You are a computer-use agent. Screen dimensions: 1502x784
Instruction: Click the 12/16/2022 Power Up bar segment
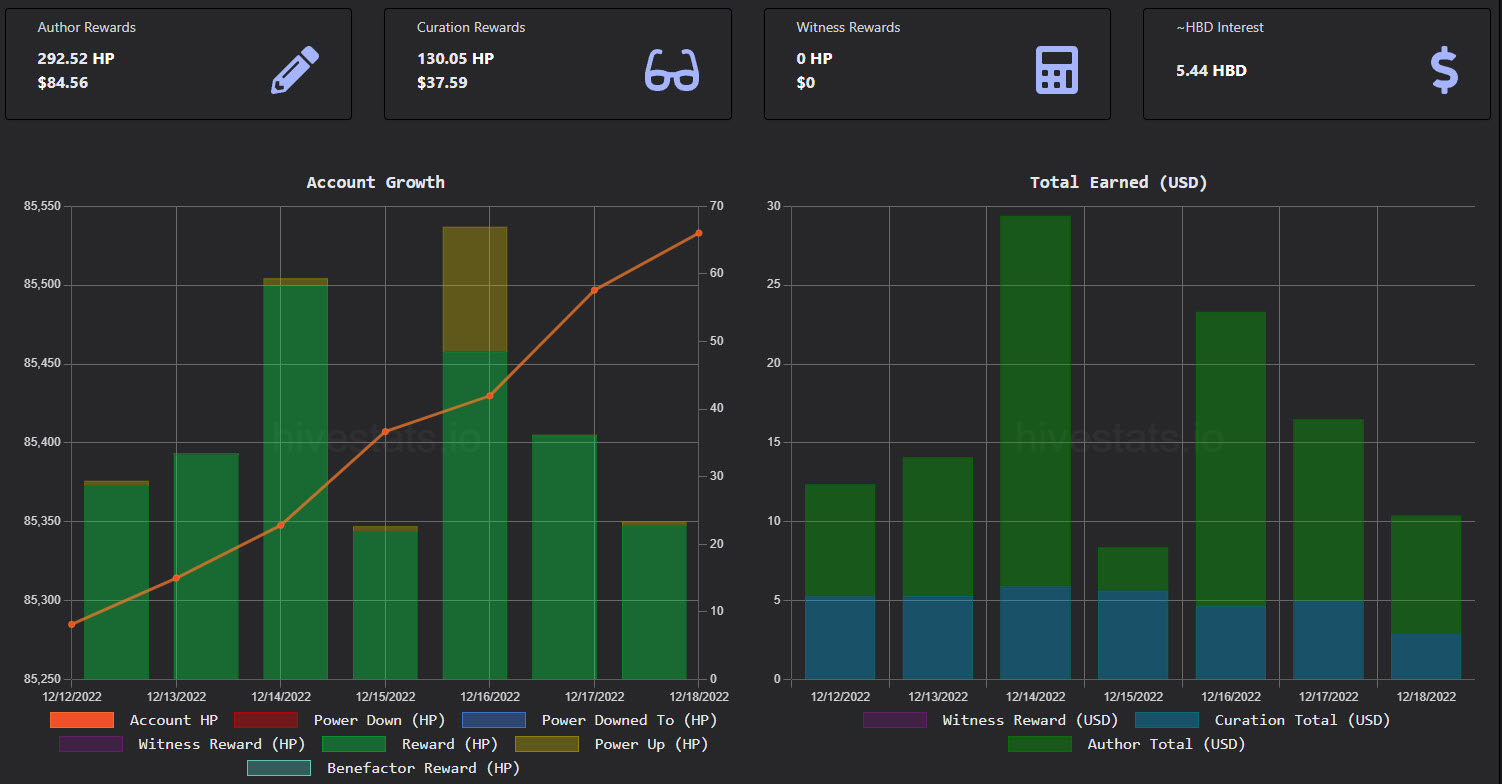[x=475, y=289]
